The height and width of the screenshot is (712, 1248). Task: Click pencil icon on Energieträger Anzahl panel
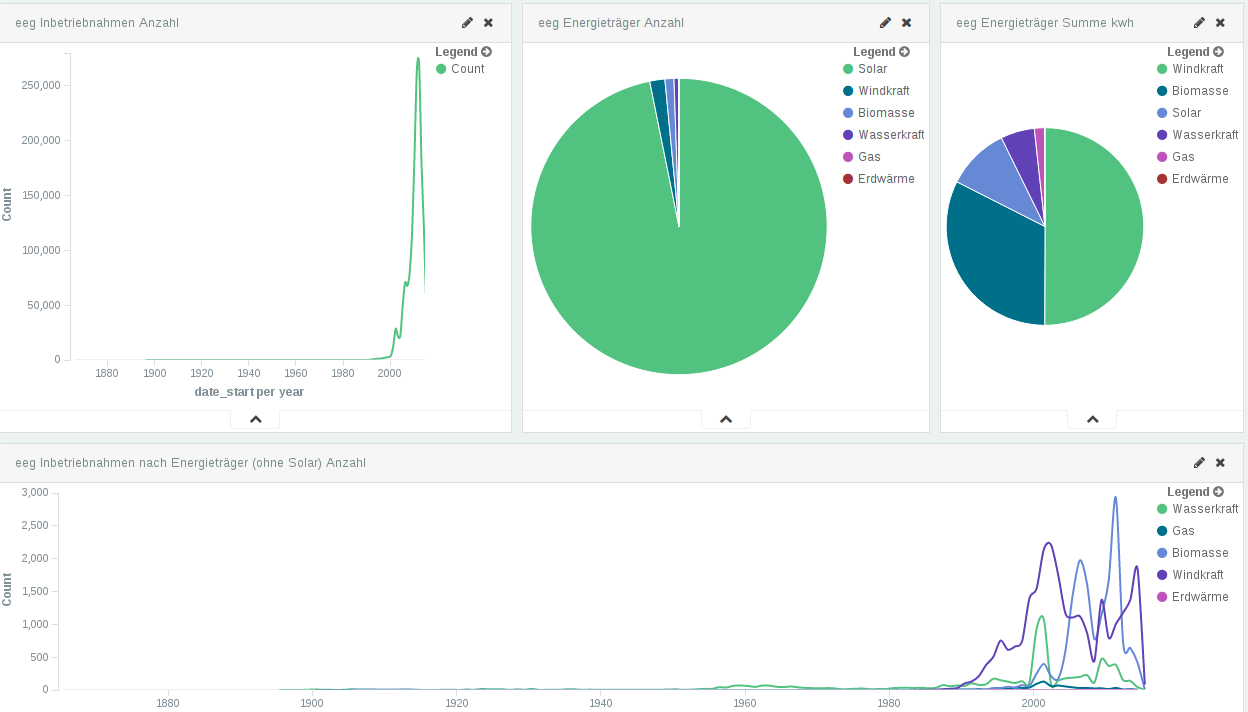click(885, 22)
